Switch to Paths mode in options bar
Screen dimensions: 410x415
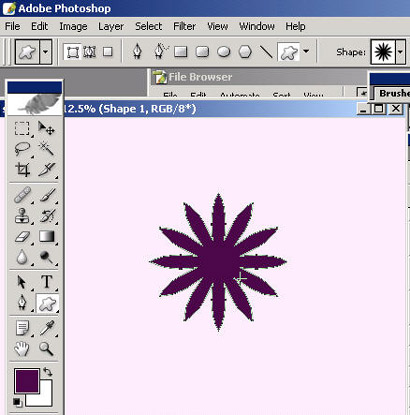89,52
